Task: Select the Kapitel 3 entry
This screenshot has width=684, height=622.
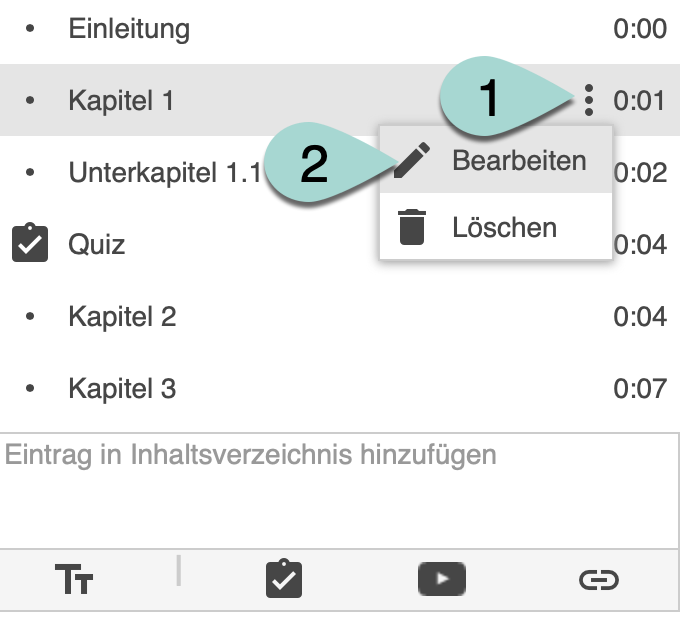Action: pyautogui.click(x=122, y=389)
